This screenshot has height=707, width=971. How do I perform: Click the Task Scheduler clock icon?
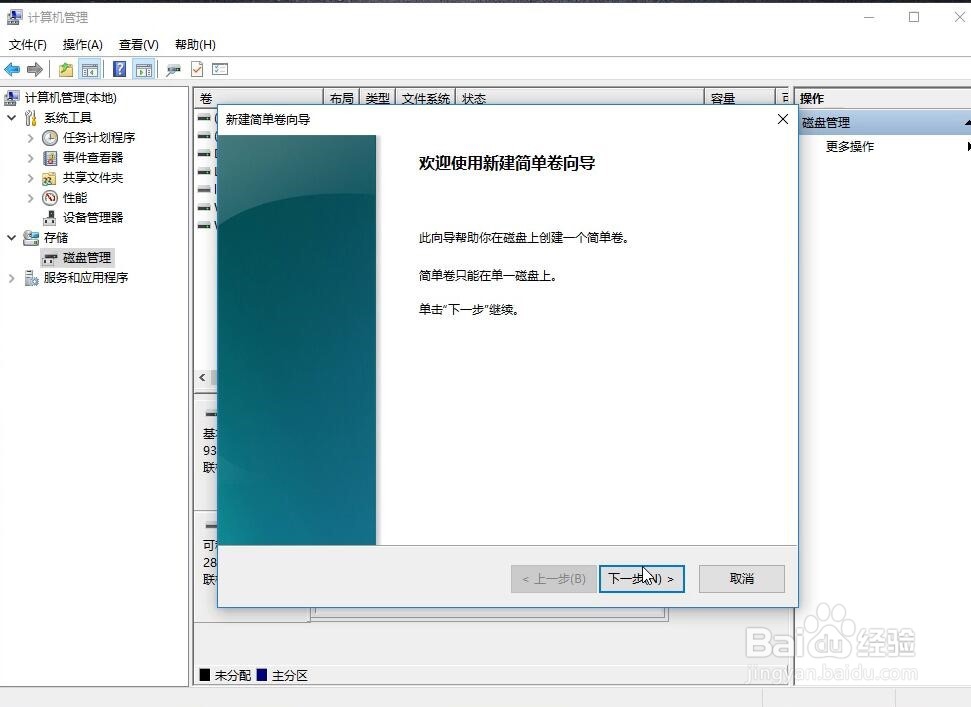click(50, 137)
